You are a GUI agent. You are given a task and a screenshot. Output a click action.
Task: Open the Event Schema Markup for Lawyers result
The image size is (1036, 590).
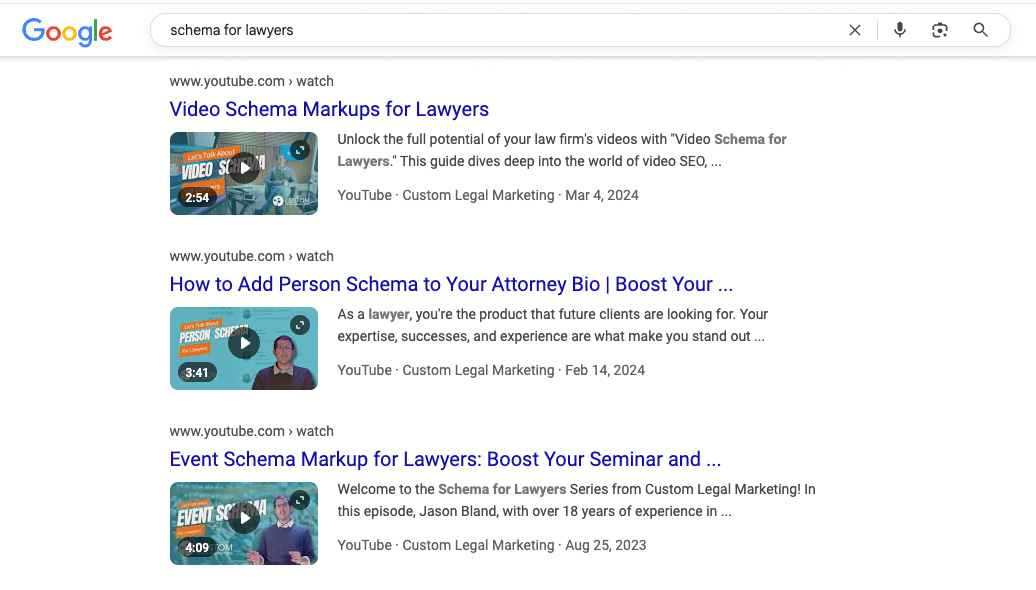[445, 459]
